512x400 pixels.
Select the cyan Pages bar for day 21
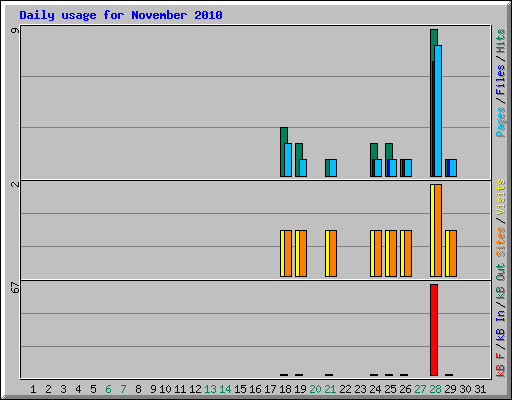pos(333,168)
